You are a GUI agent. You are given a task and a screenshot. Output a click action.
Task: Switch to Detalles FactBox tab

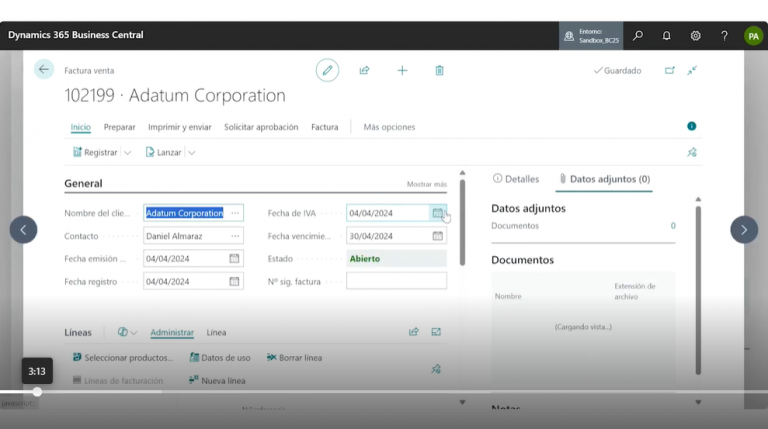(x=516, y=179)
